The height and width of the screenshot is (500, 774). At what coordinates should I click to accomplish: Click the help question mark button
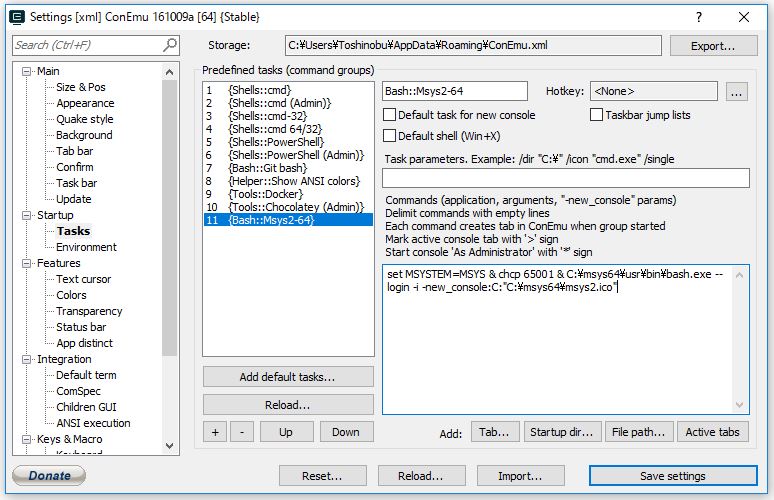tap(698, 17)
